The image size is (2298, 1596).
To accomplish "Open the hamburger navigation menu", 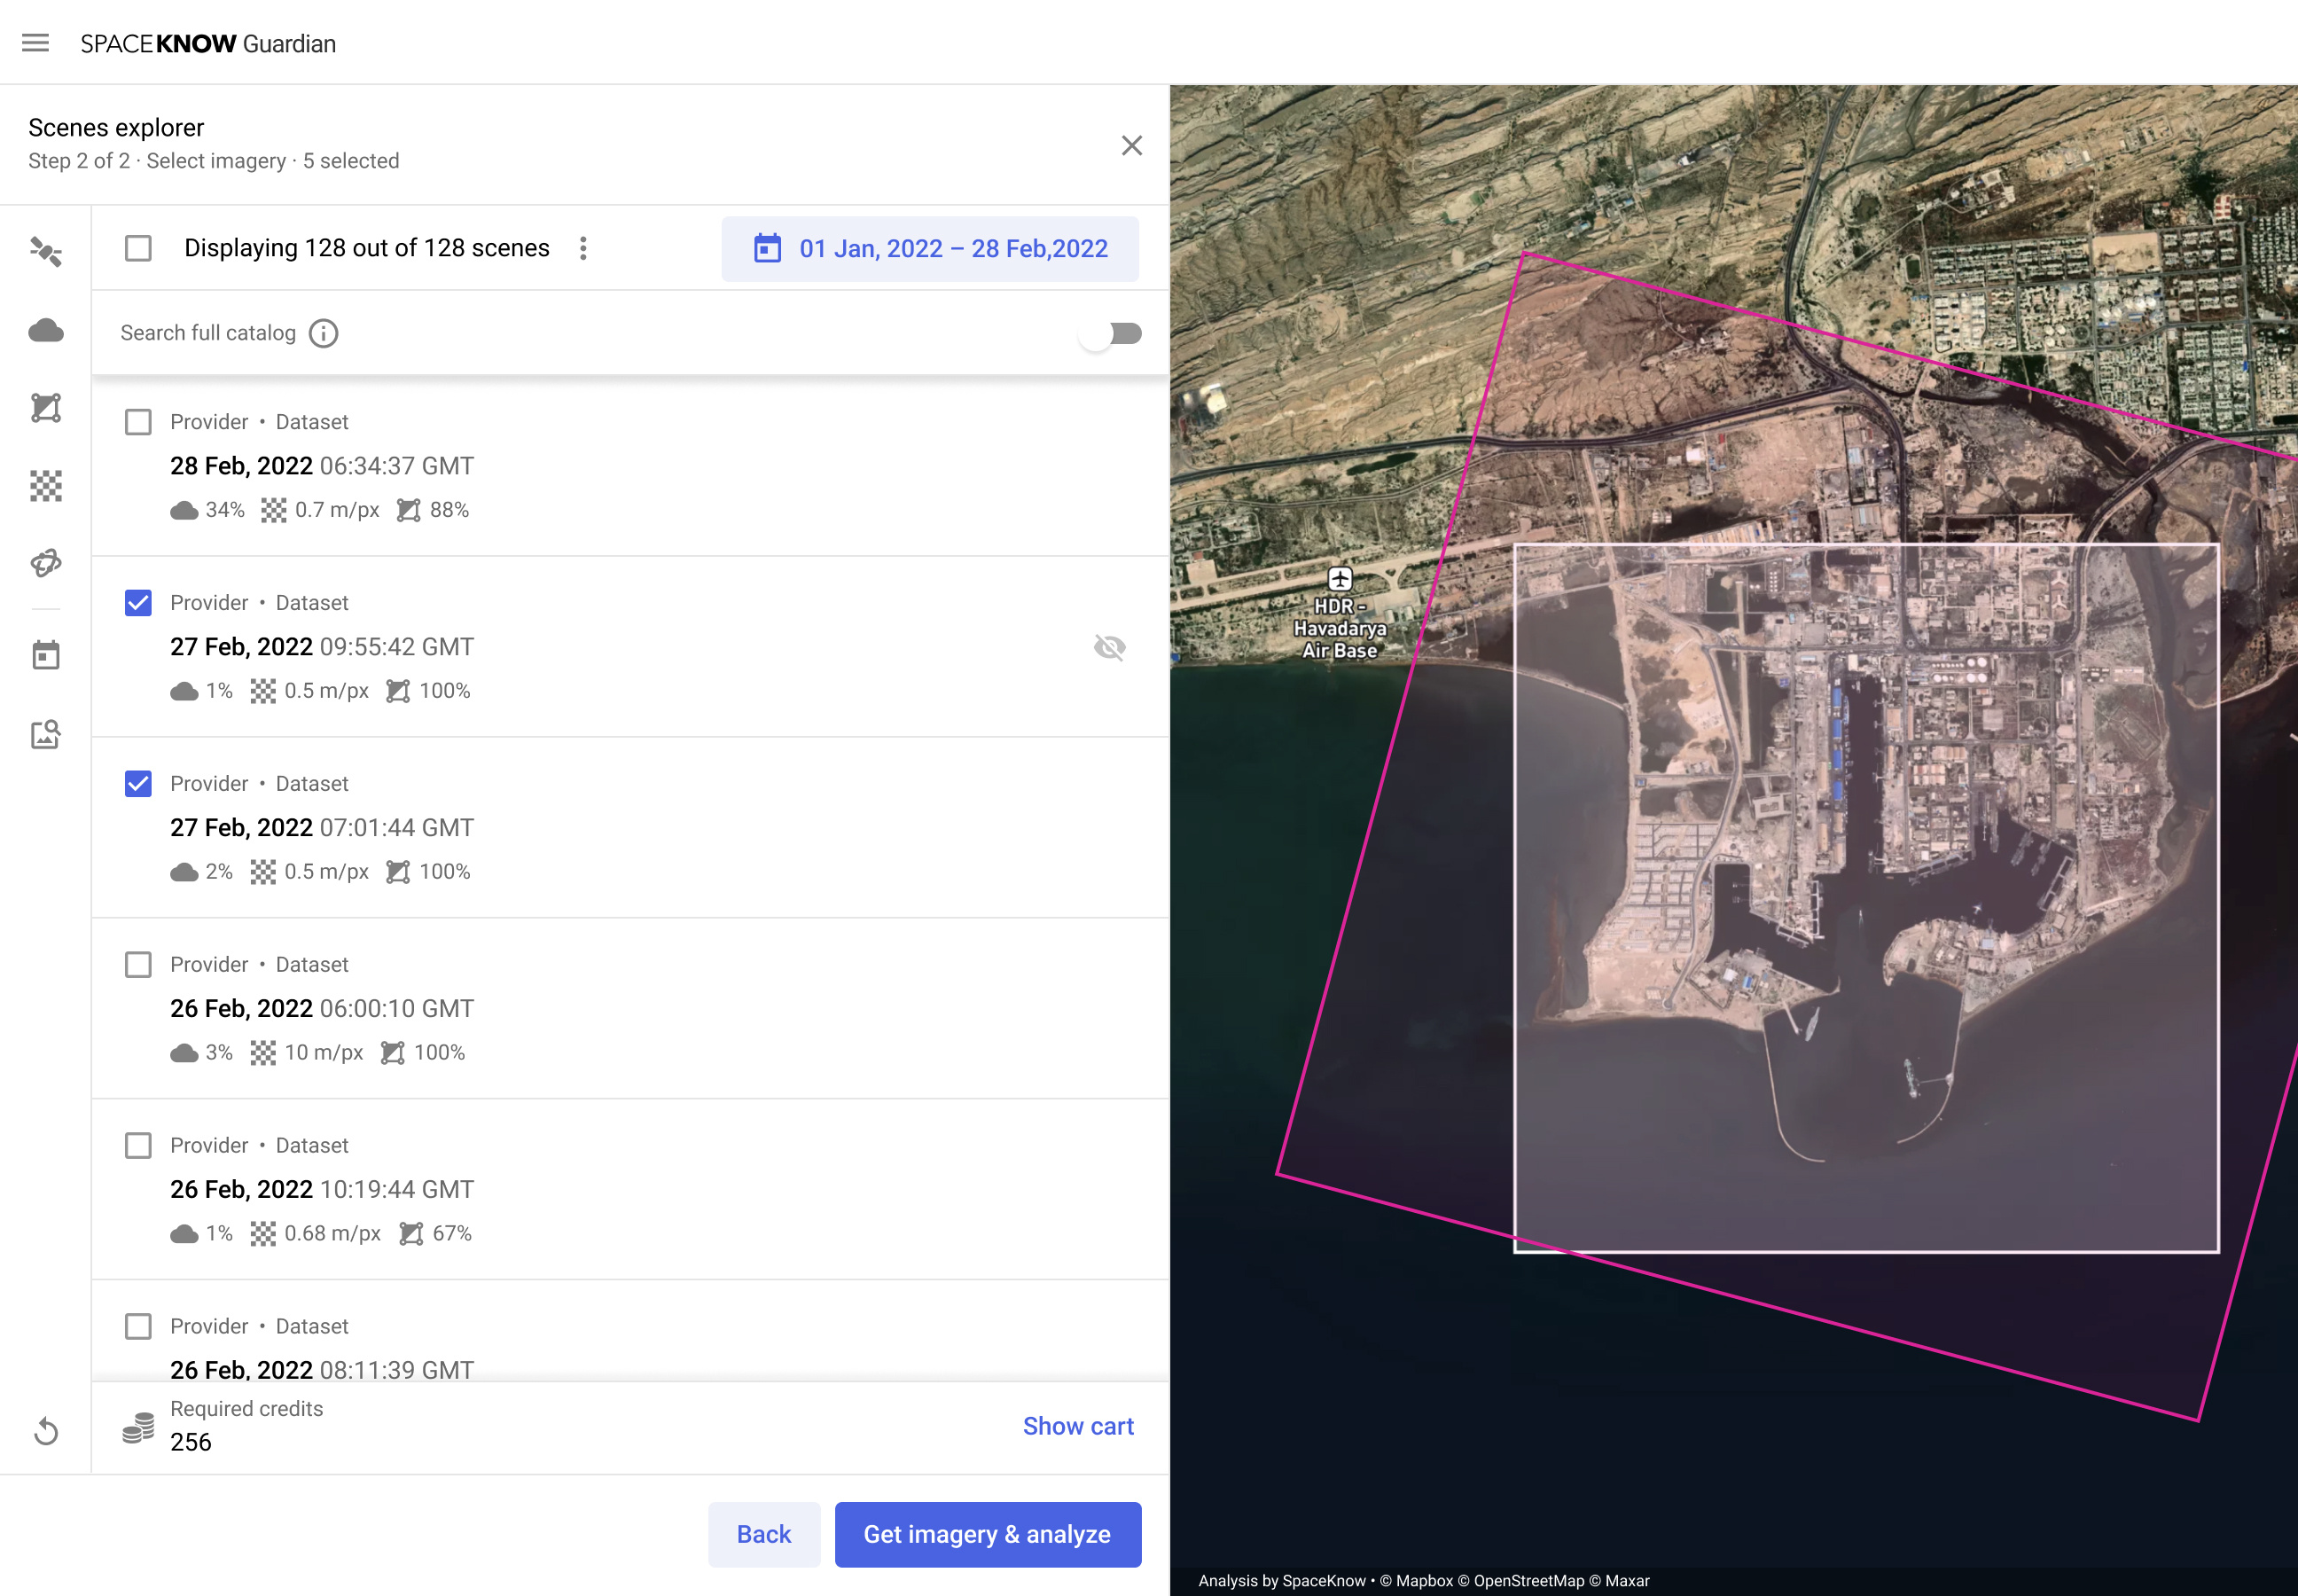I will coord(36,43).
